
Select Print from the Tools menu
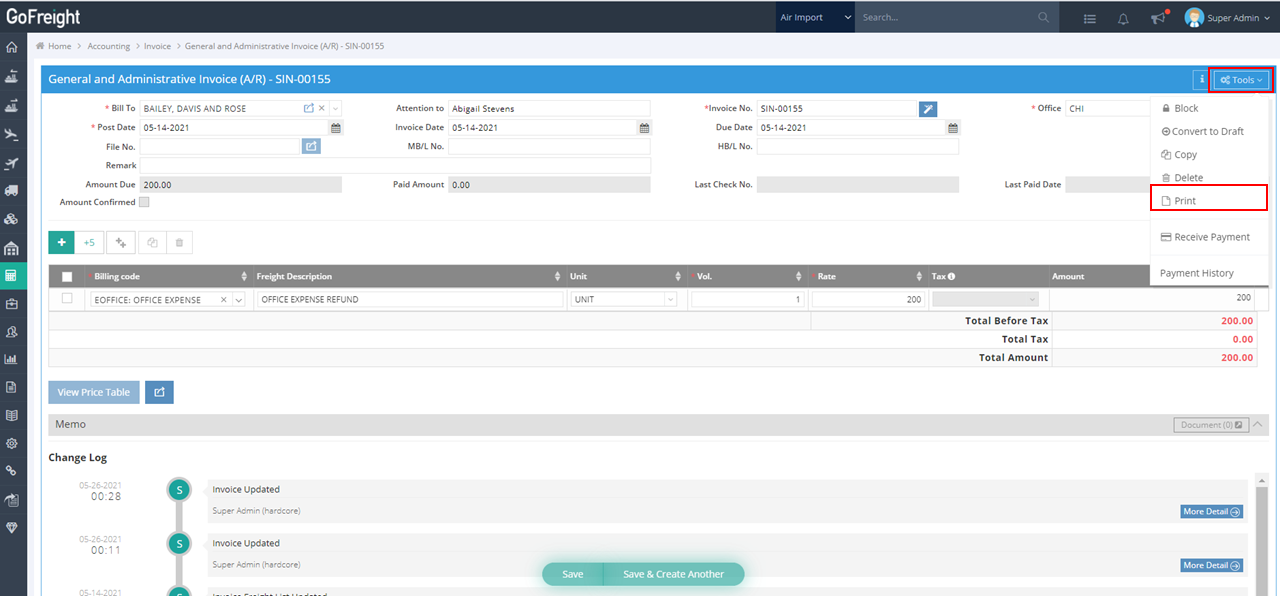[x=1185, y=201]
